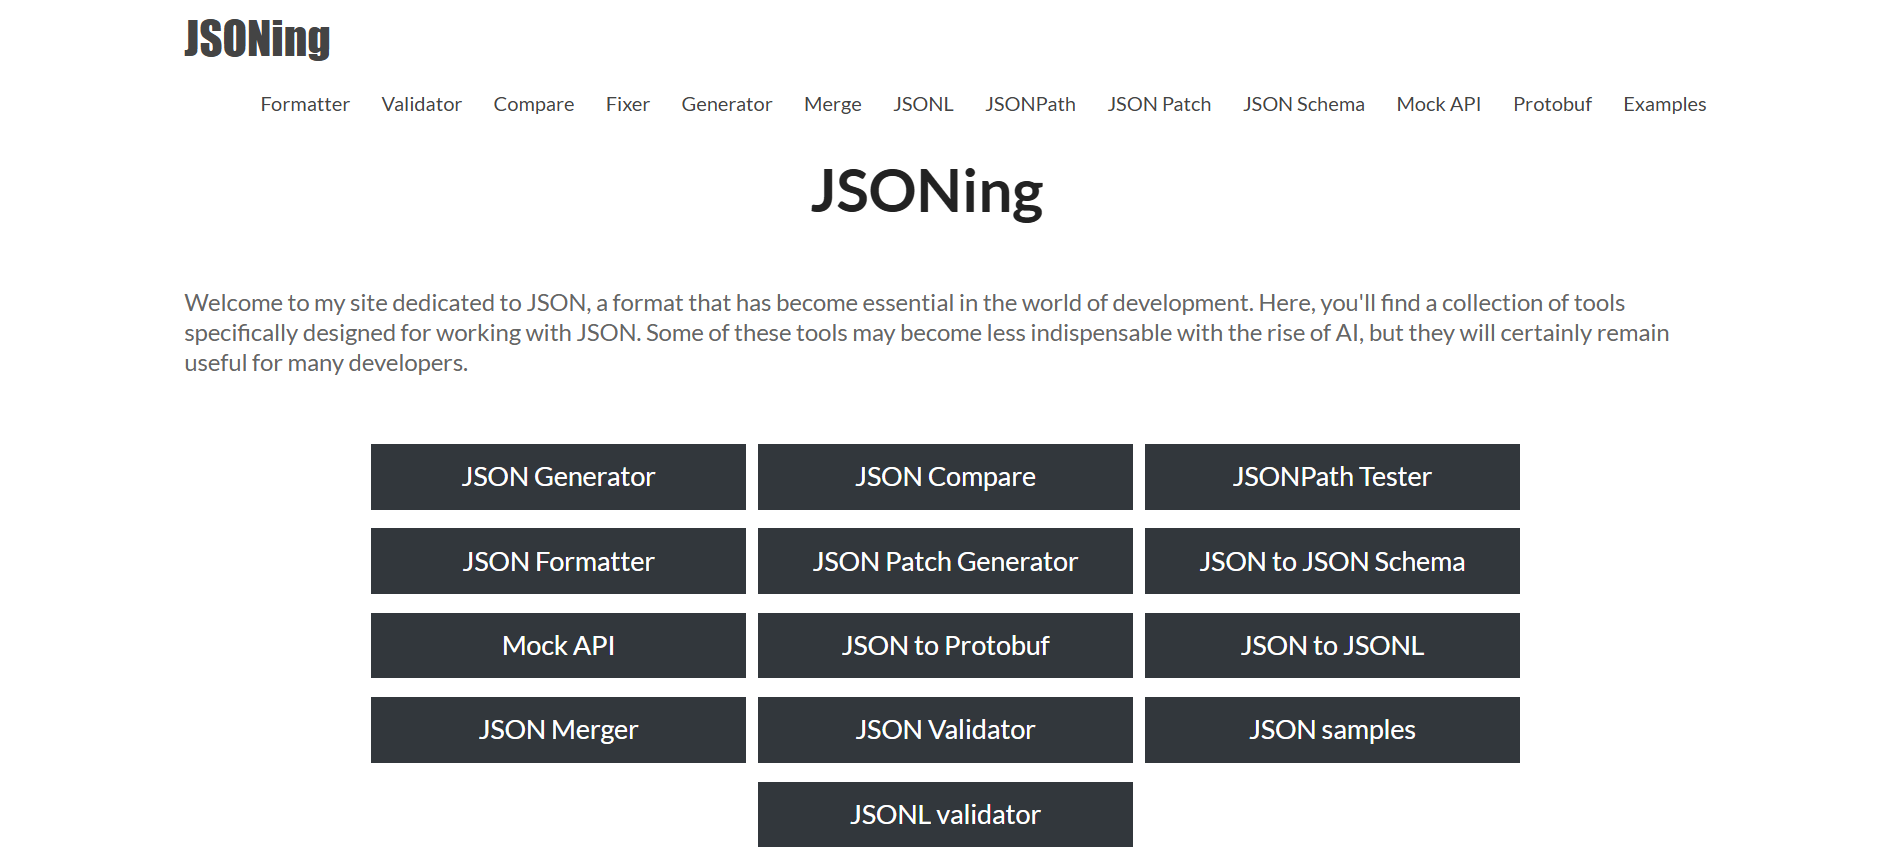Open JSON Patch nav link
The height and width of the screenshot is (853, 1886).
1159,104
